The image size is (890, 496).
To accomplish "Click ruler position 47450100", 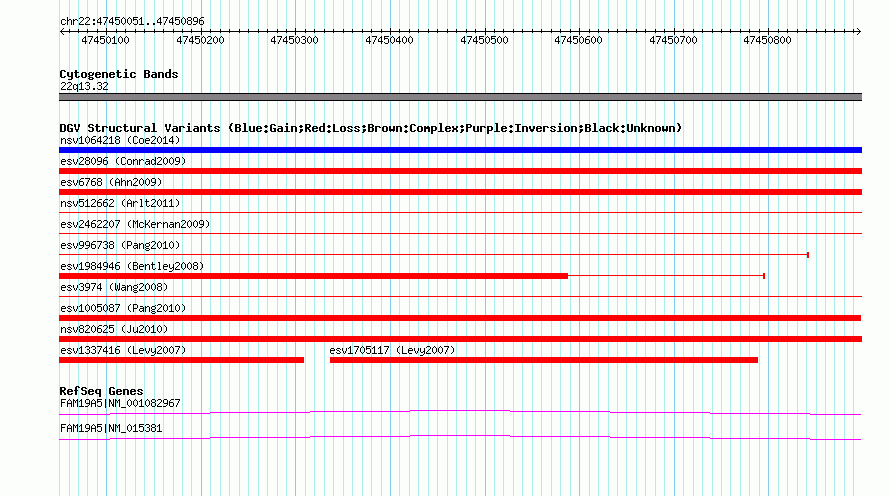I will 106,40.
